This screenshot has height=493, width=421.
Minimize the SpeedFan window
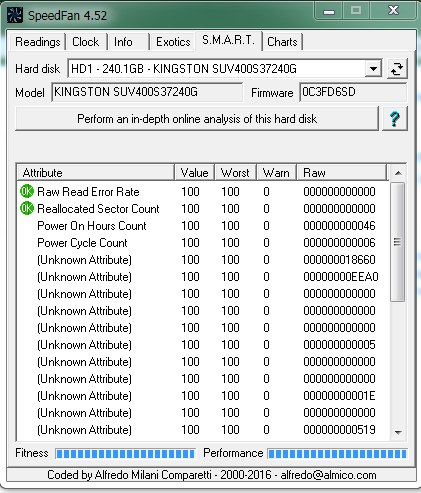tap(329, 12)
